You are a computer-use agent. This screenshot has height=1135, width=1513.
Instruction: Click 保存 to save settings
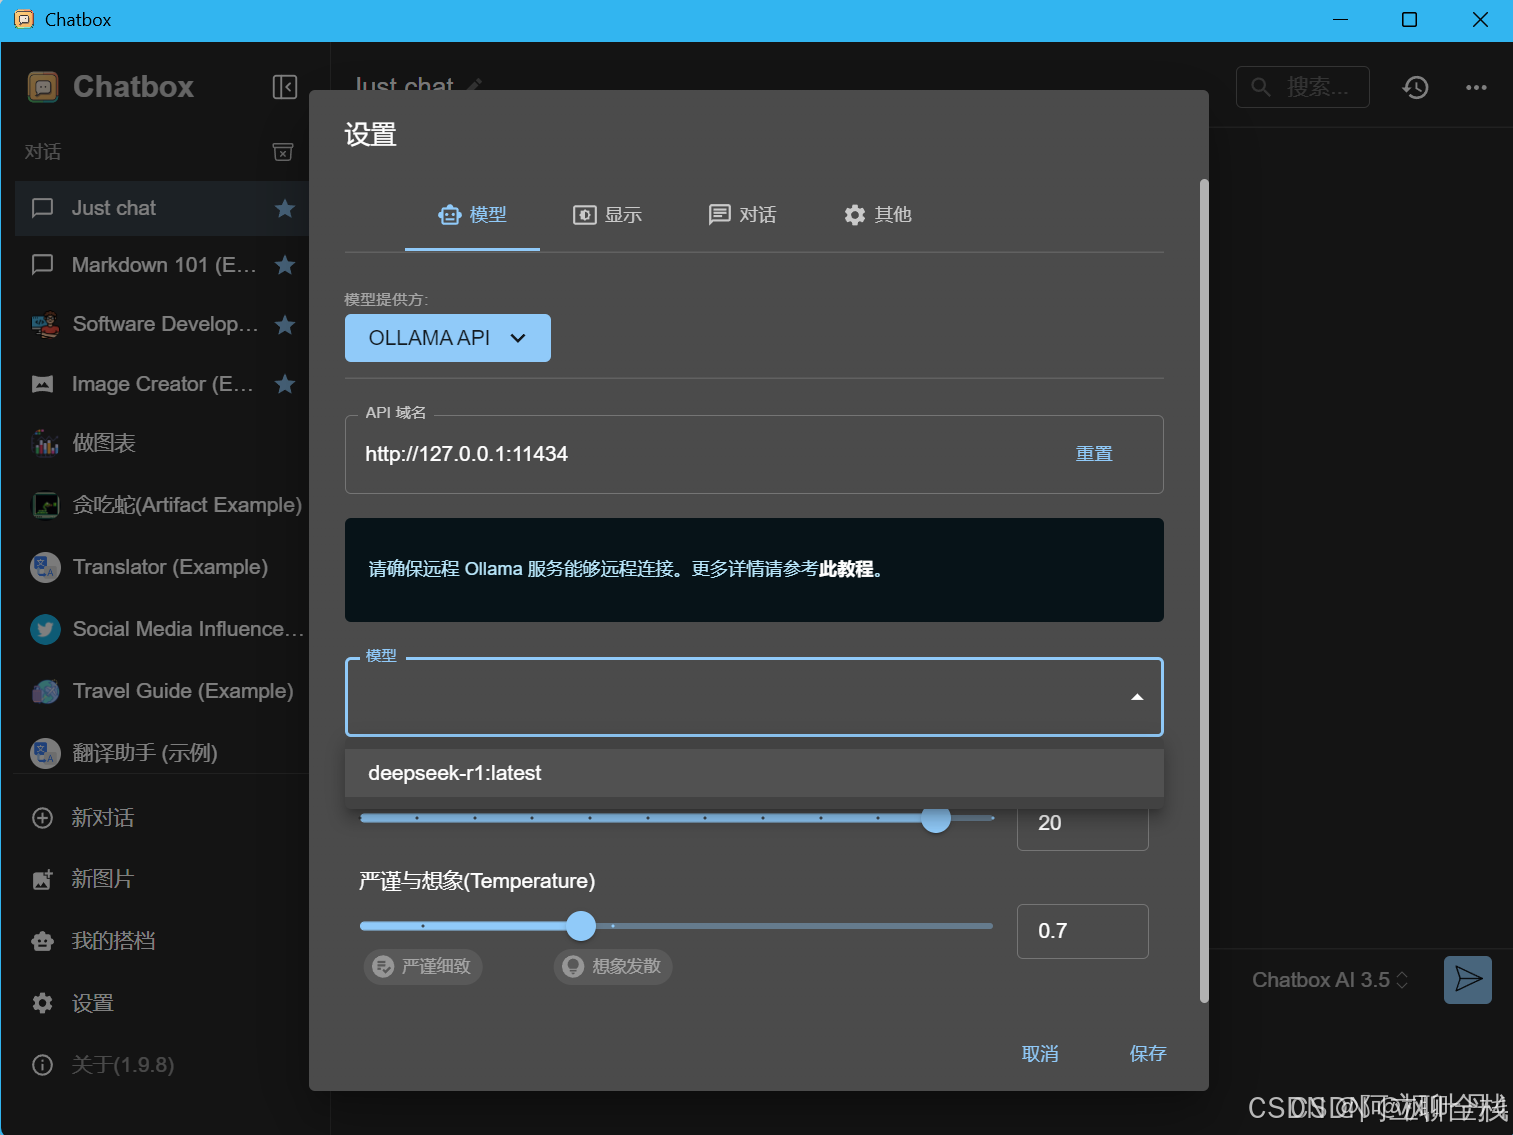1148,1054
